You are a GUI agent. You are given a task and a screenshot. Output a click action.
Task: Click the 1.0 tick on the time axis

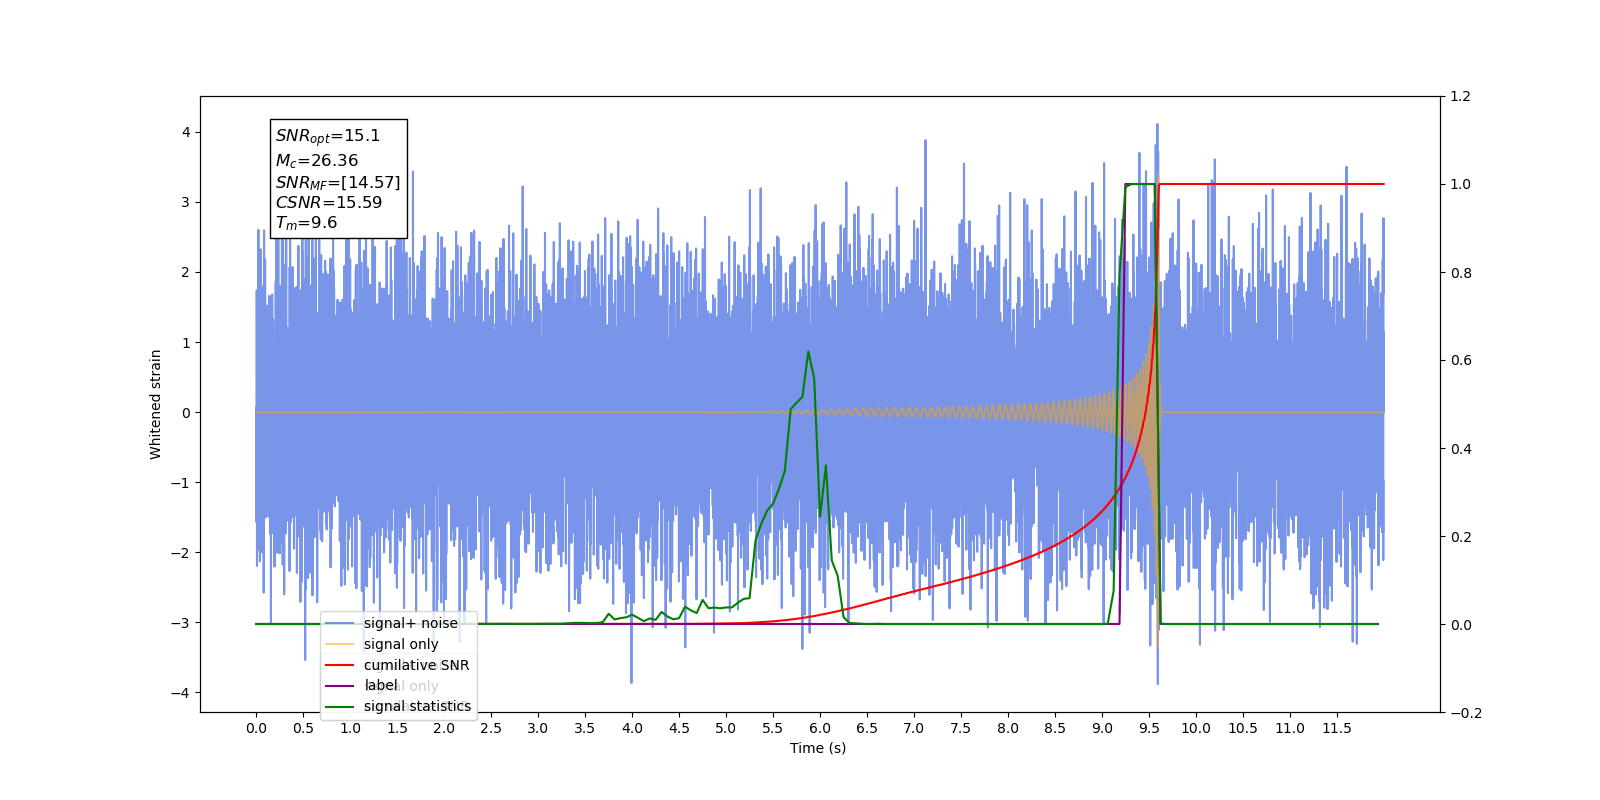click(x=350, y=728)
